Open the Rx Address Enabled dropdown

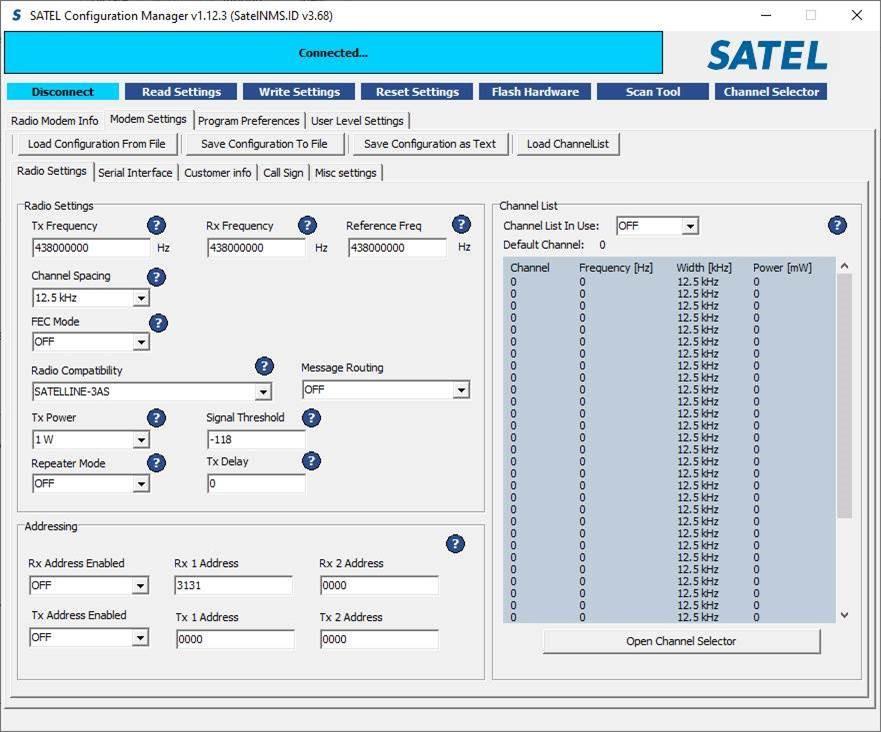(140, 586)
